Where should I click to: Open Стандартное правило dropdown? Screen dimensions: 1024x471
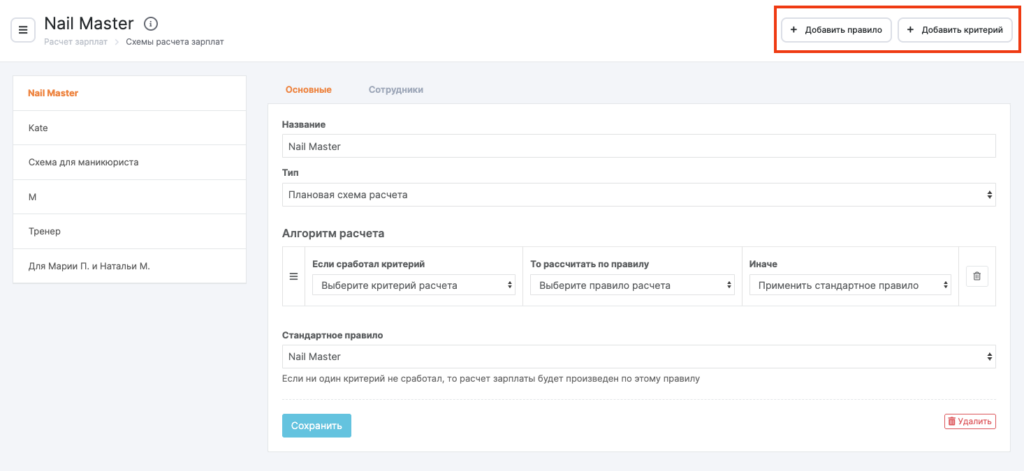638,356
